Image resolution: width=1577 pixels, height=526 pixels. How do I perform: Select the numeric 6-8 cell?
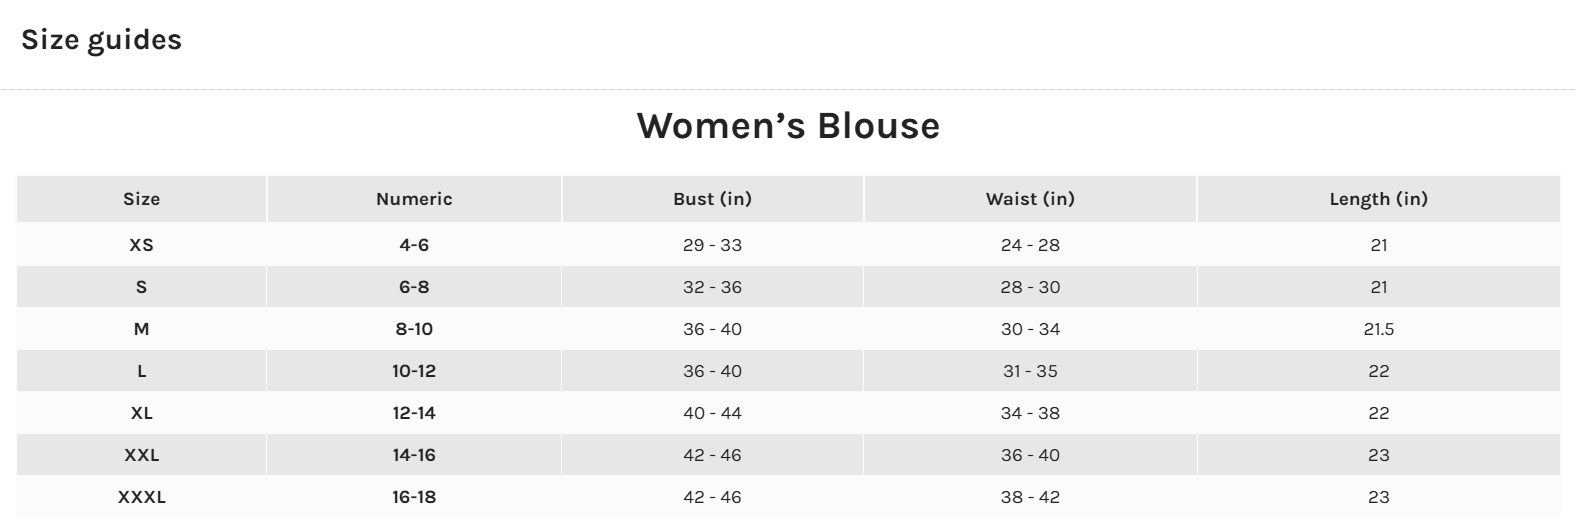pos(414,287)
